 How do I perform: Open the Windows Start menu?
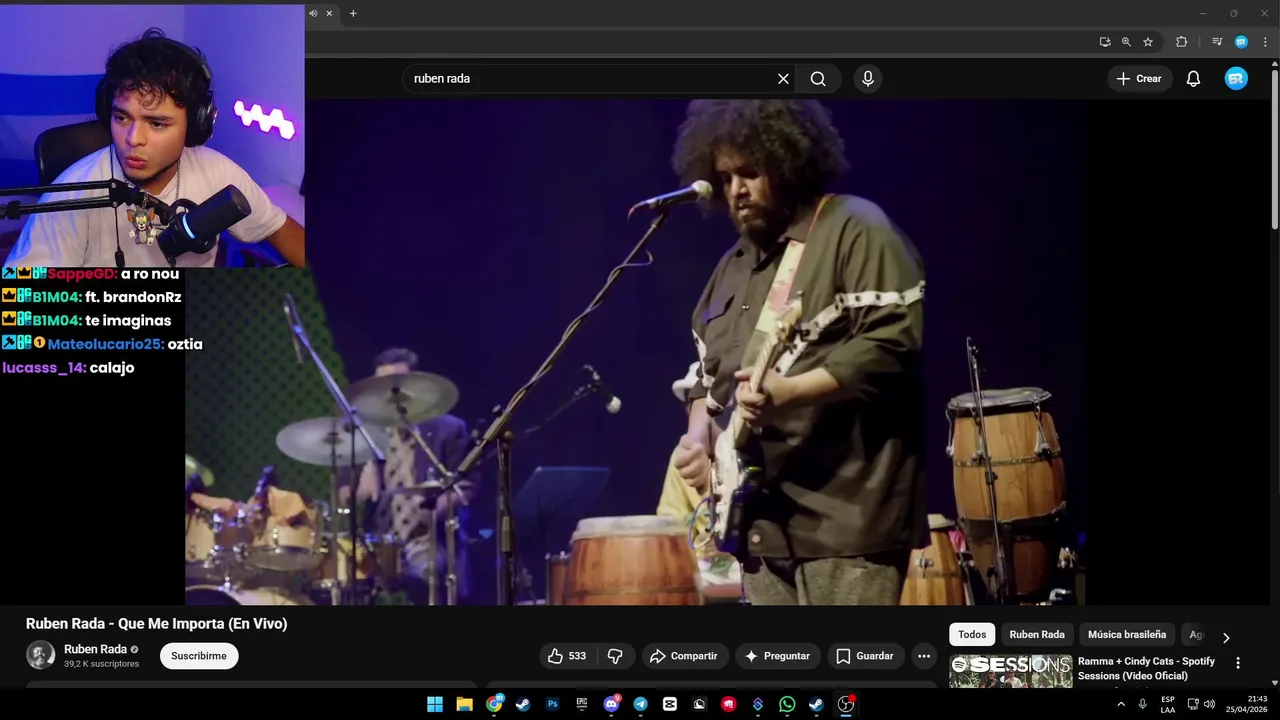coord(435,704)
